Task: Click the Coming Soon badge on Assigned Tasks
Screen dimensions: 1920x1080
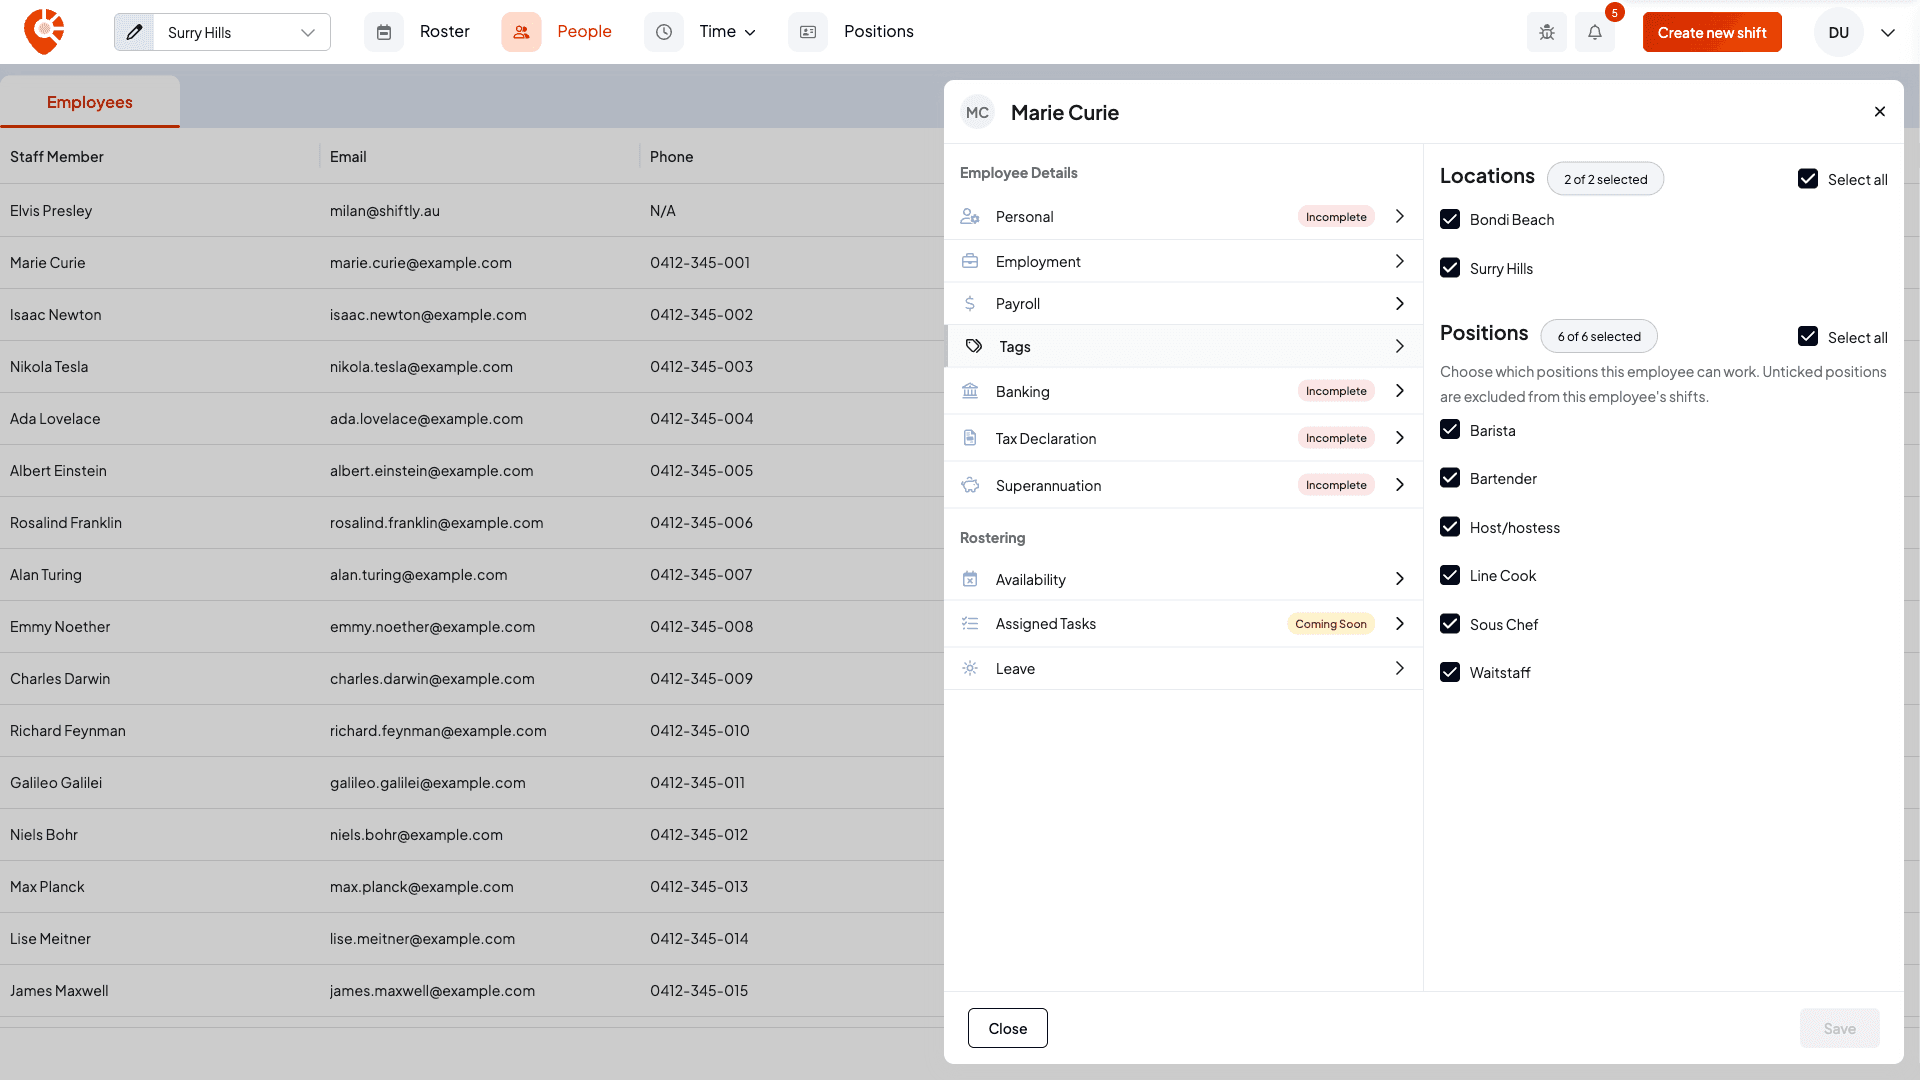Action: (1331, 624)
